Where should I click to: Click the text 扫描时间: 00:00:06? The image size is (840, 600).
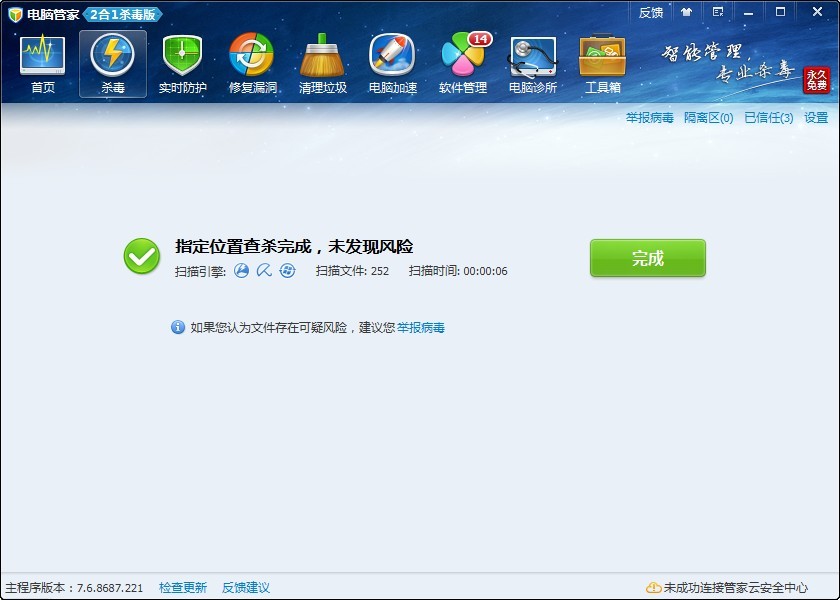coord(458,271)
